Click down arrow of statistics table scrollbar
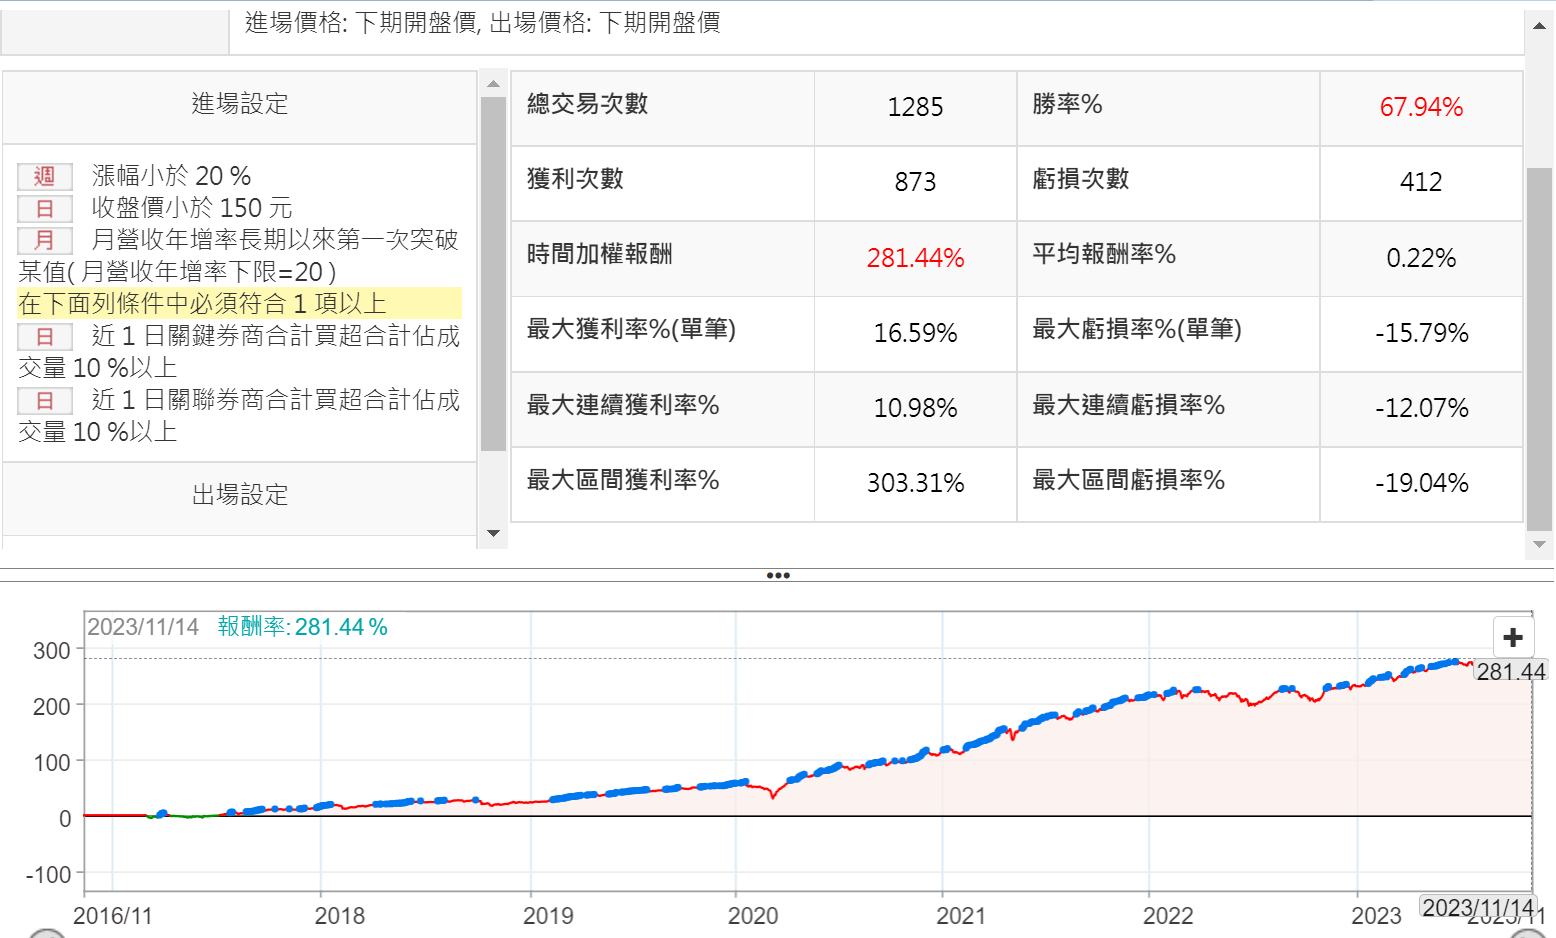The image size is (1556, 938). coord(1539,545)
